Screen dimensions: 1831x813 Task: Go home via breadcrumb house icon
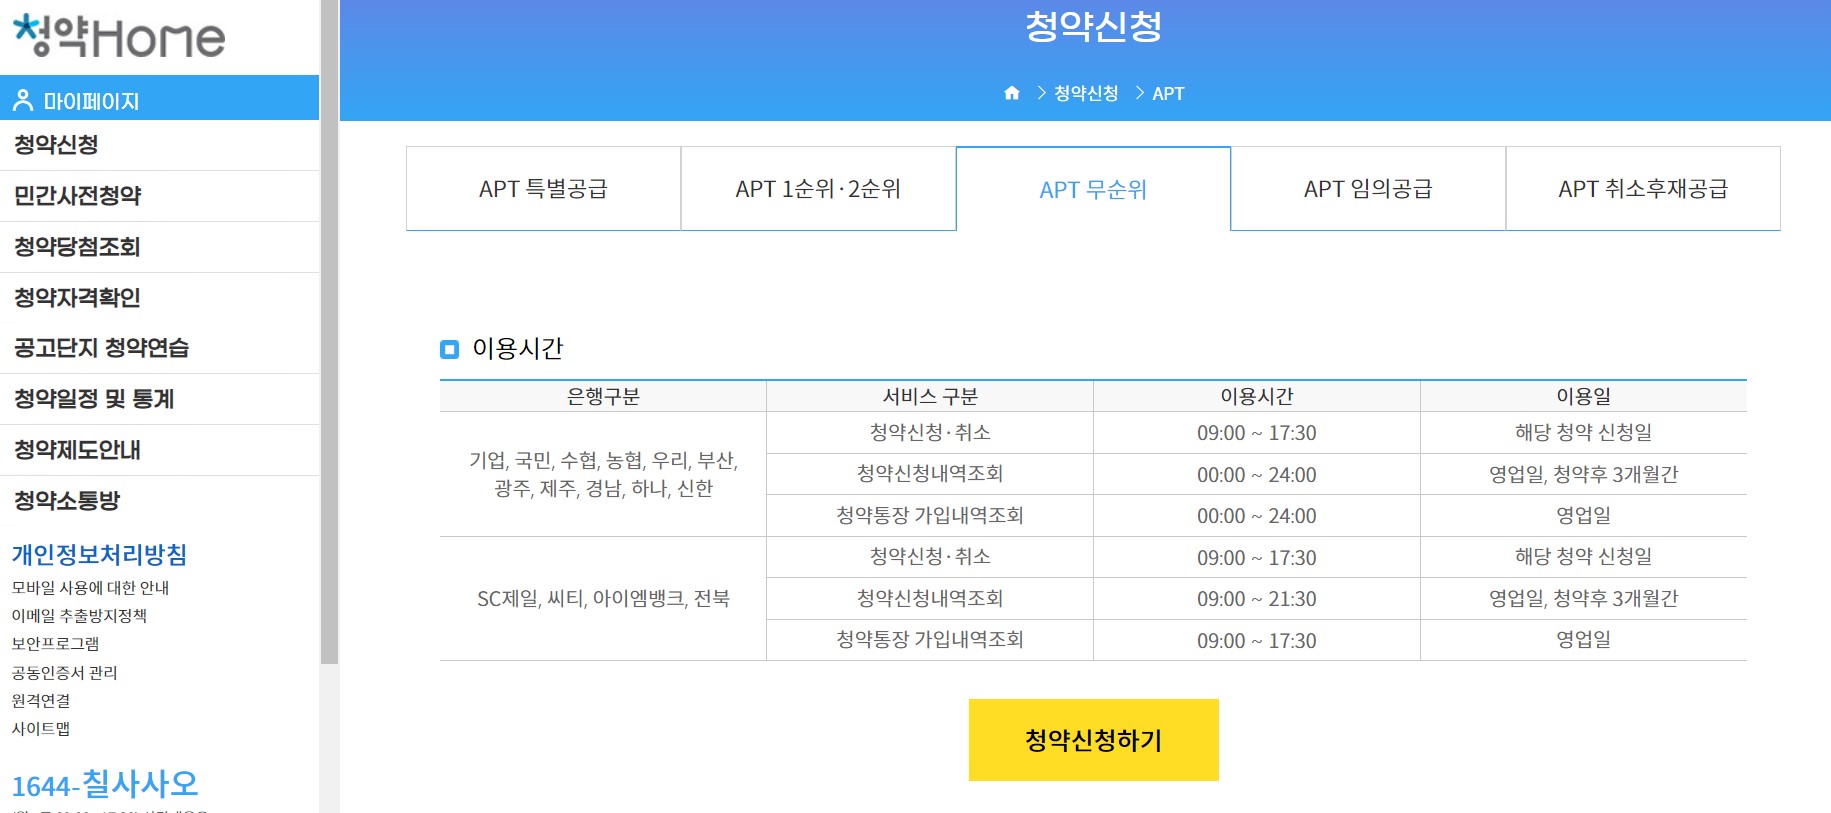tap(1012, 93)
